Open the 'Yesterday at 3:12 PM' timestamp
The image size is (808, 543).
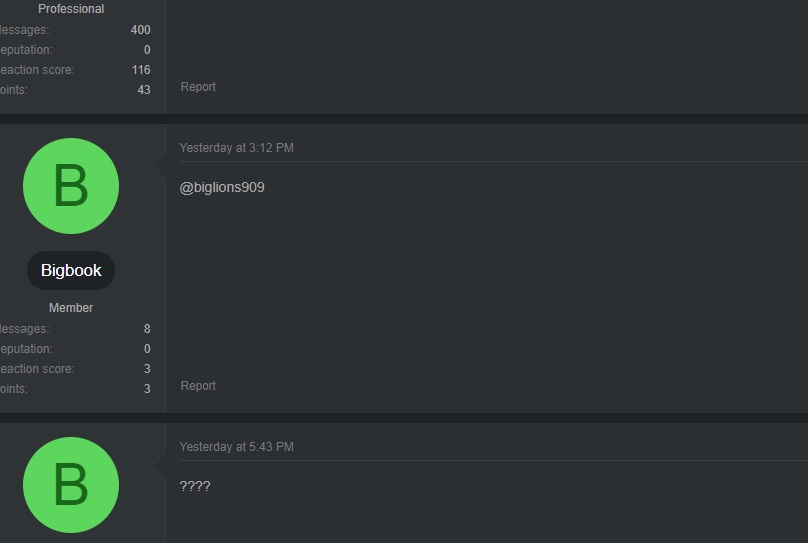coord(236,148)
